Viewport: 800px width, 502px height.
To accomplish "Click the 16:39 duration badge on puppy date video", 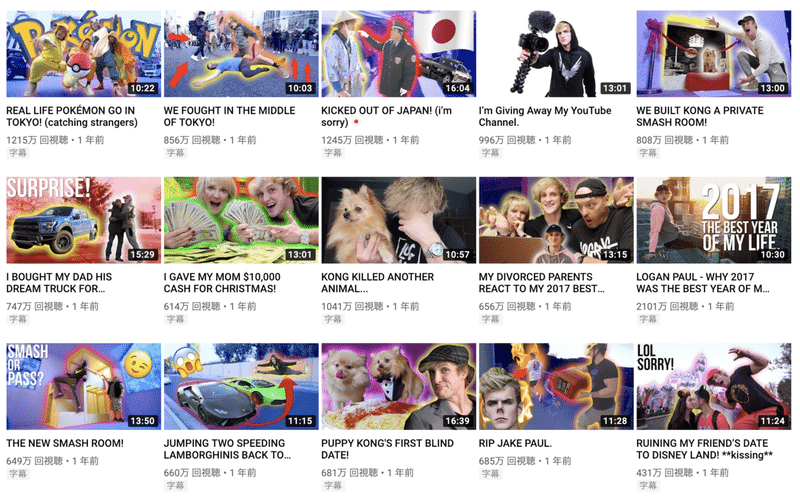I will click(457, 421).
